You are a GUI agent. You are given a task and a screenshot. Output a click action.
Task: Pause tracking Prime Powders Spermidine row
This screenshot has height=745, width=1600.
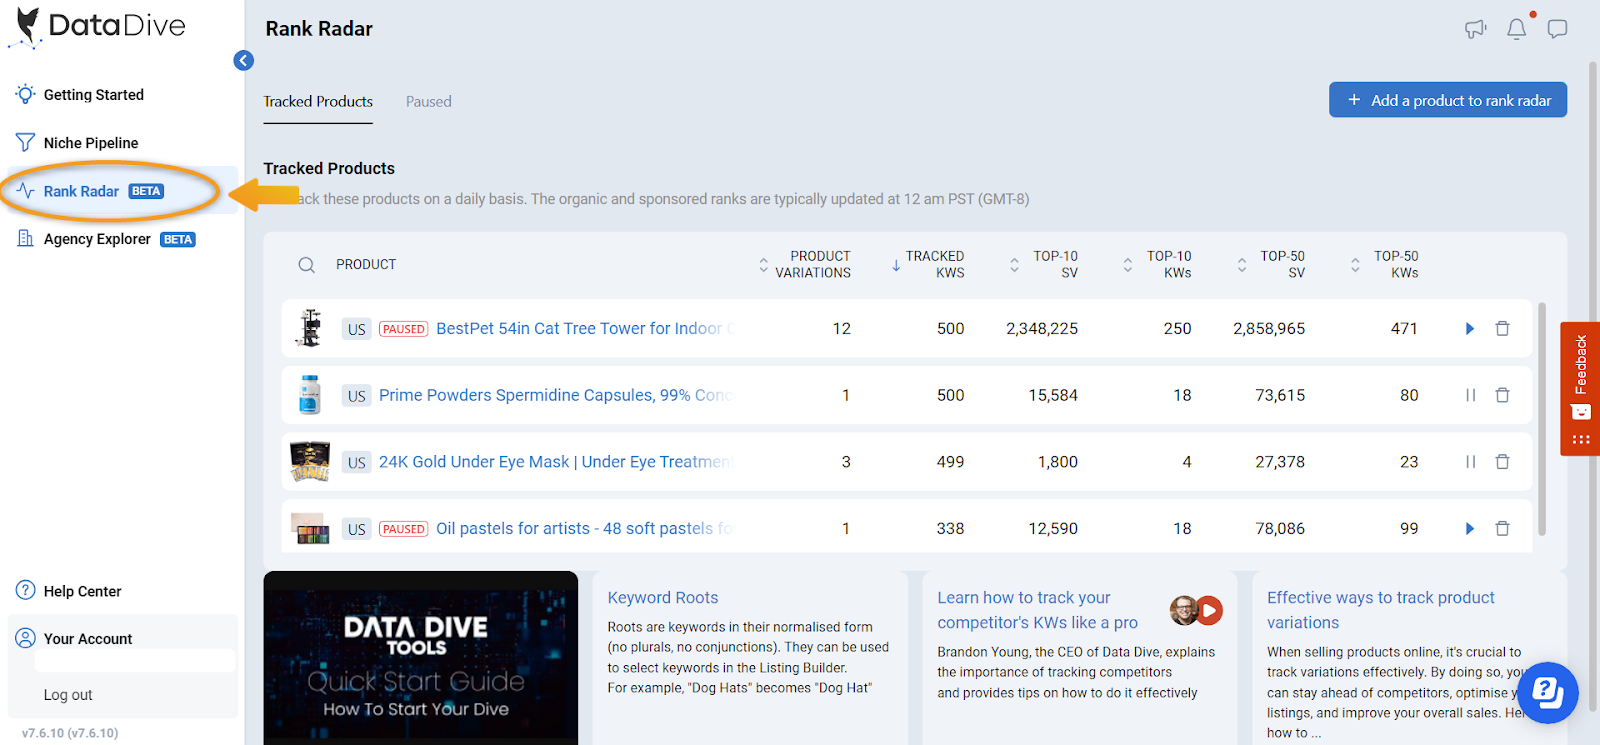pos(1470,395)
